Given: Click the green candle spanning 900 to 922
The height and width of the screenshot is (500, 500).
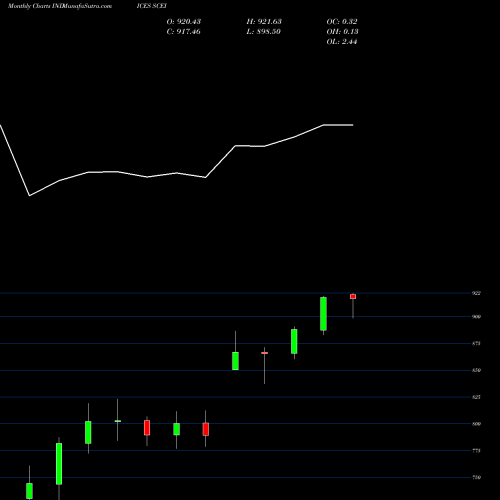Looking at the screenshot, I should pyautogui.click(x=323, y=314).
